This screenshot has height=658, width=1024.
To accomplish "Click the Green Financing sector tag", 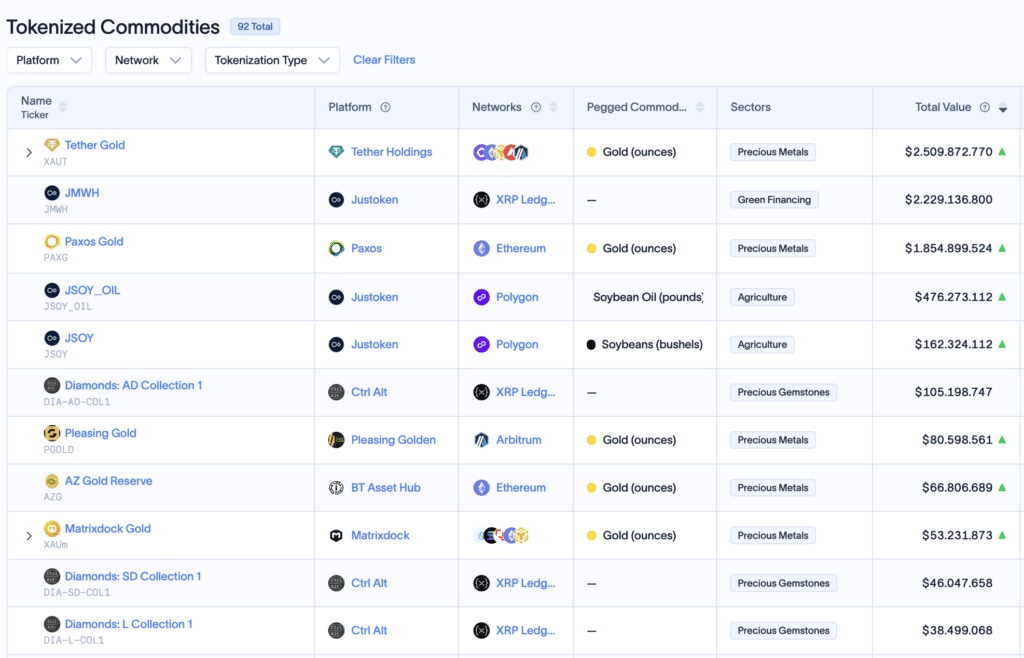I will 774,200.
